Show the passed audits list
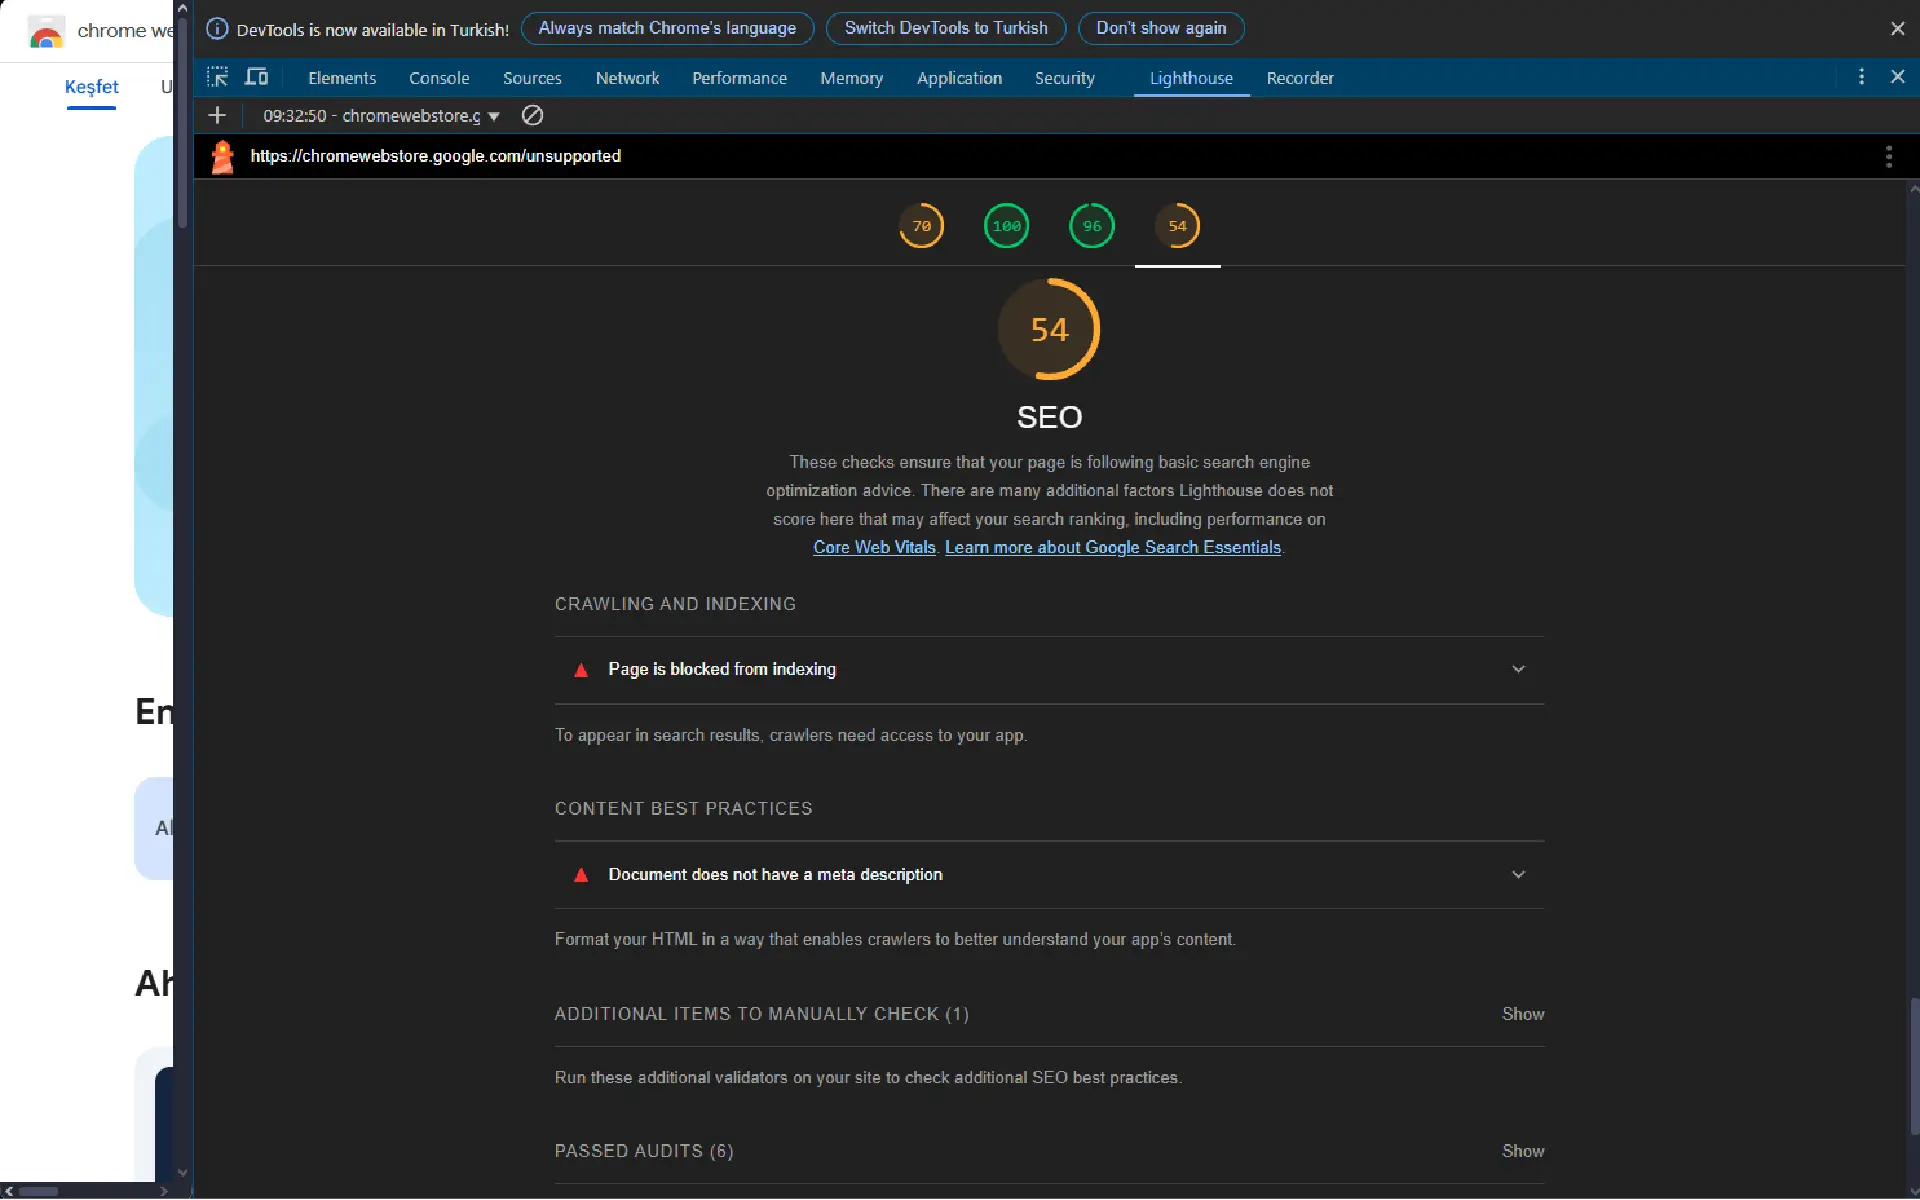The height and width of the screenshot is (1200, 1920). point(1522,1151)
